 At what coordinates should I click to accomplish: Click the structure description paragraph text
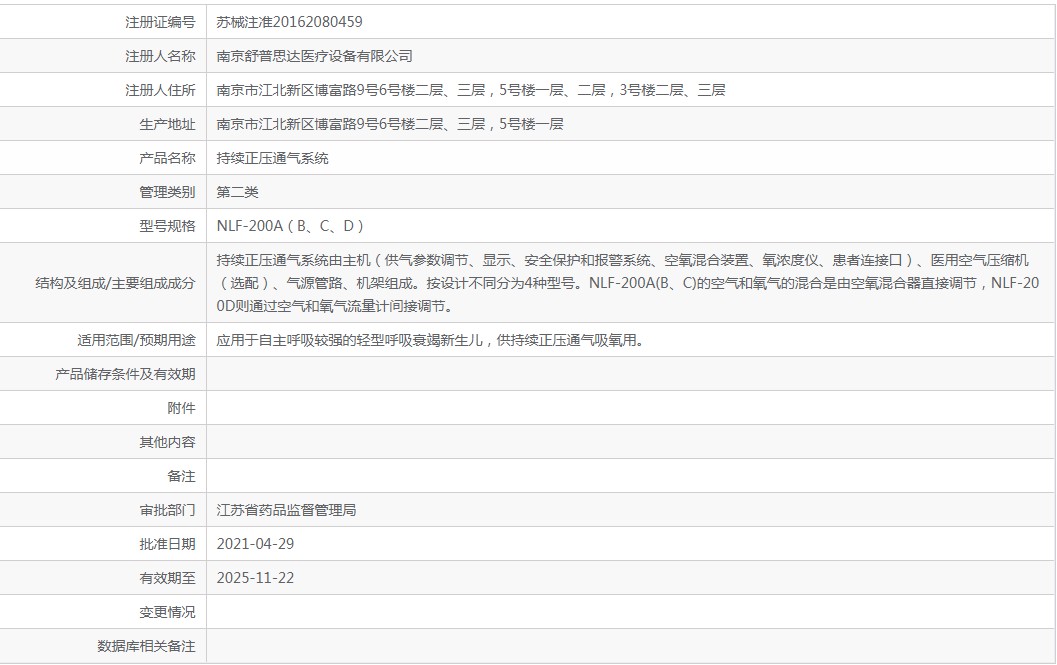[x=628, y=283]
